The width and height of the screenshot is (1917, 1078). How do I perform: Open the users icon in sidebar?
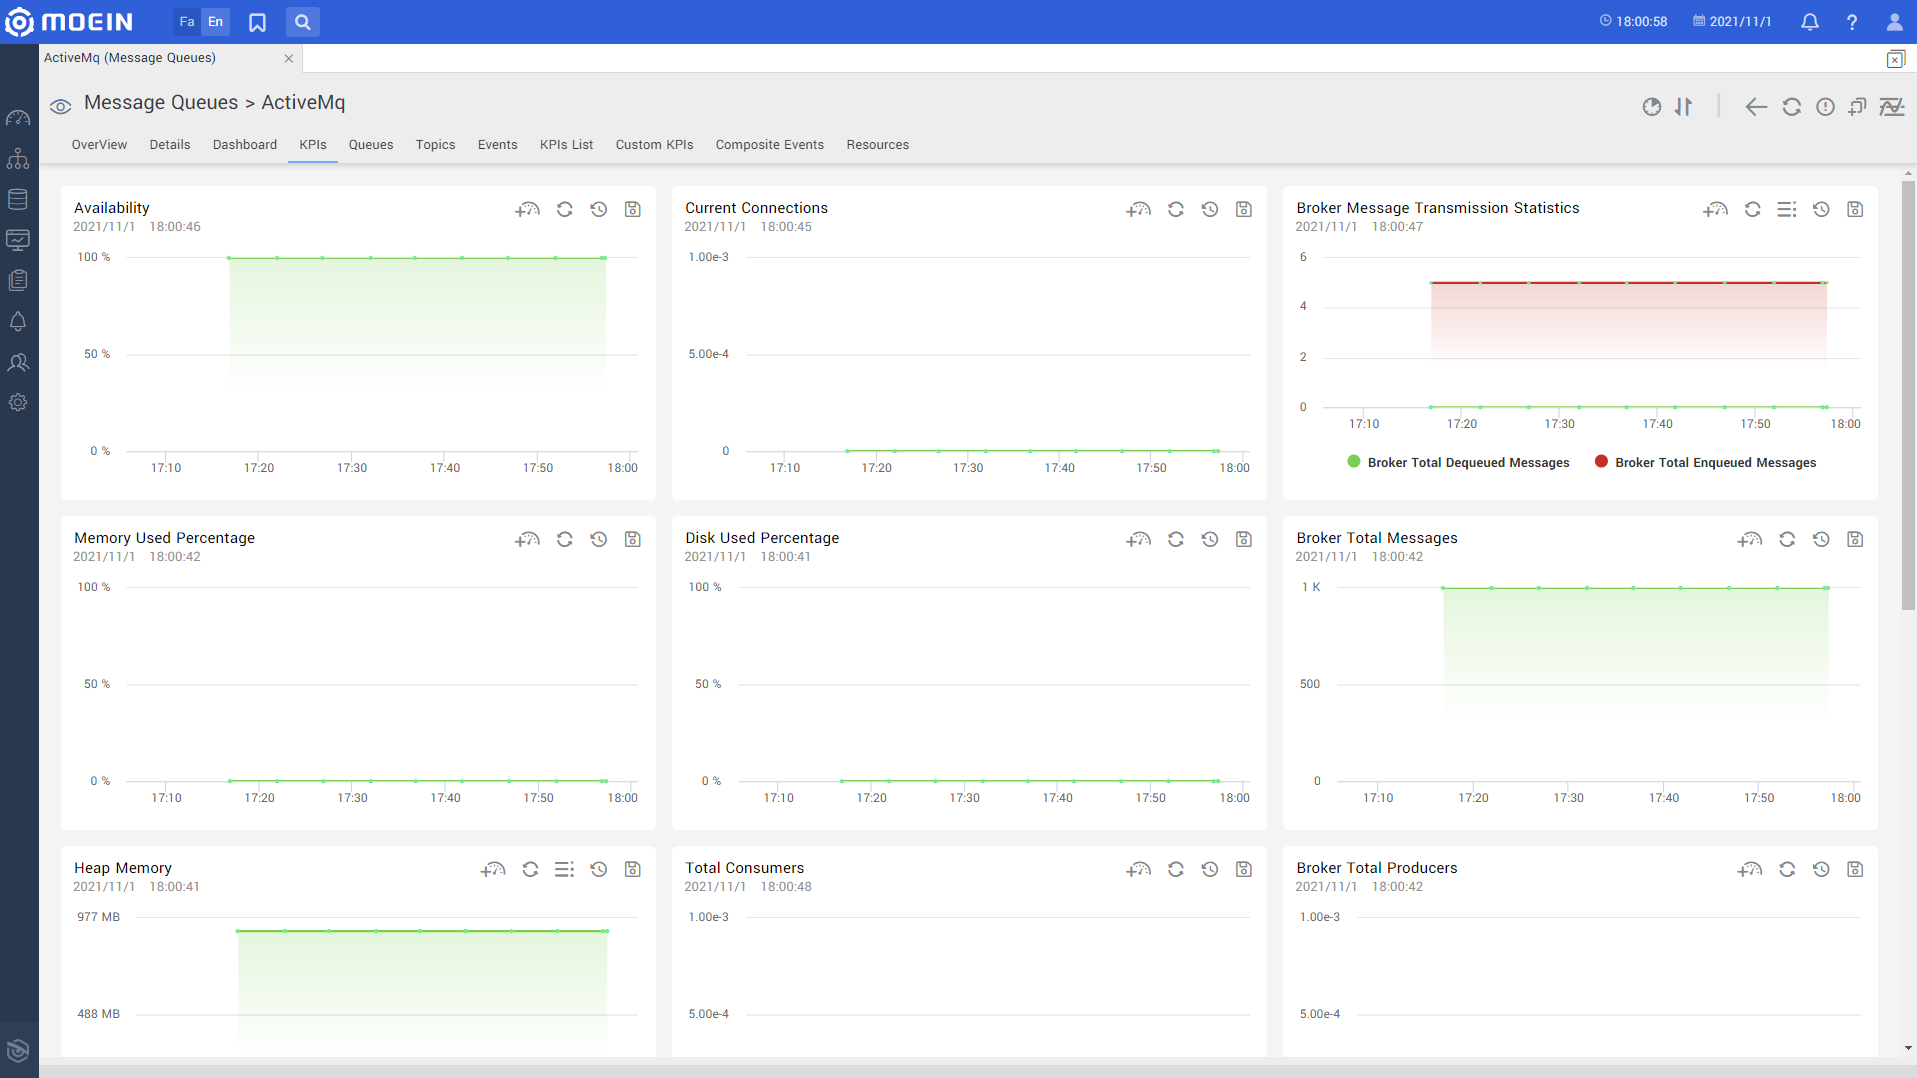pos(18,362)
